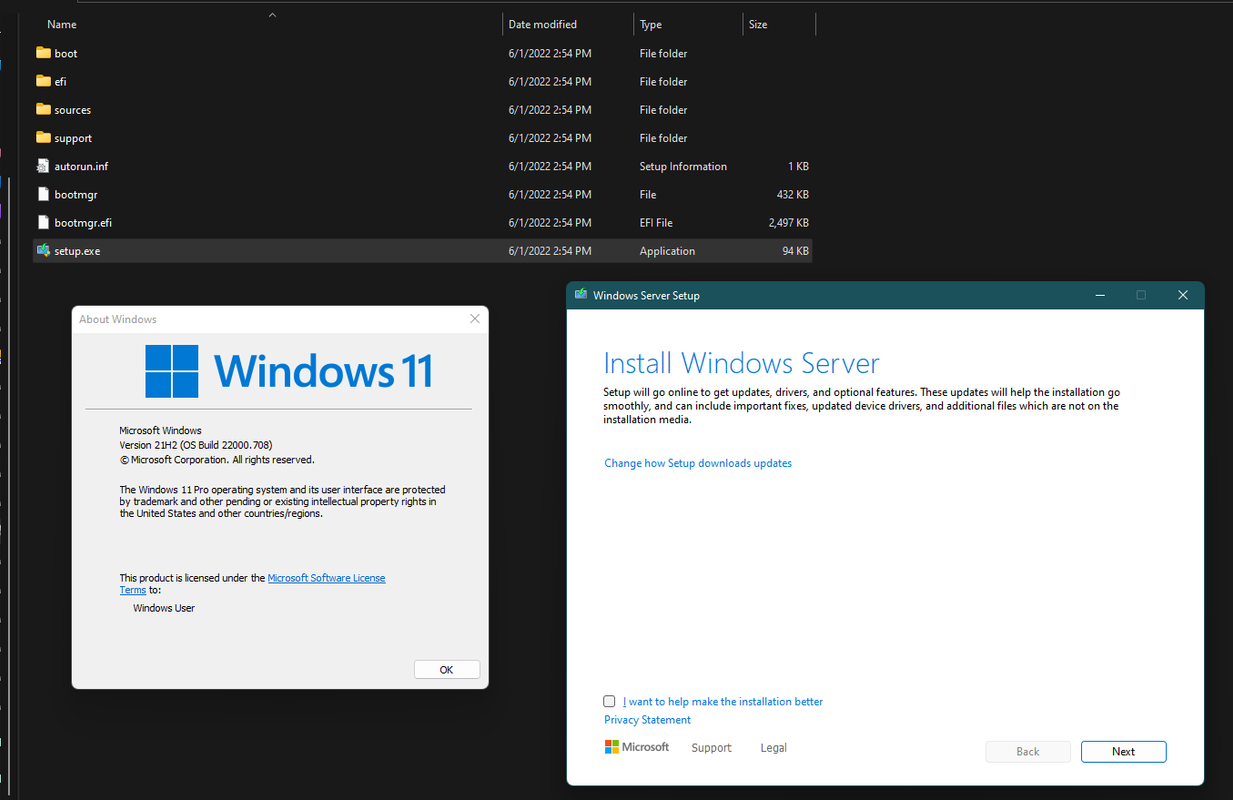Open 'Change how Setup downloads updates' link
Screen dimensions: 1233x800
pos(698,463)
